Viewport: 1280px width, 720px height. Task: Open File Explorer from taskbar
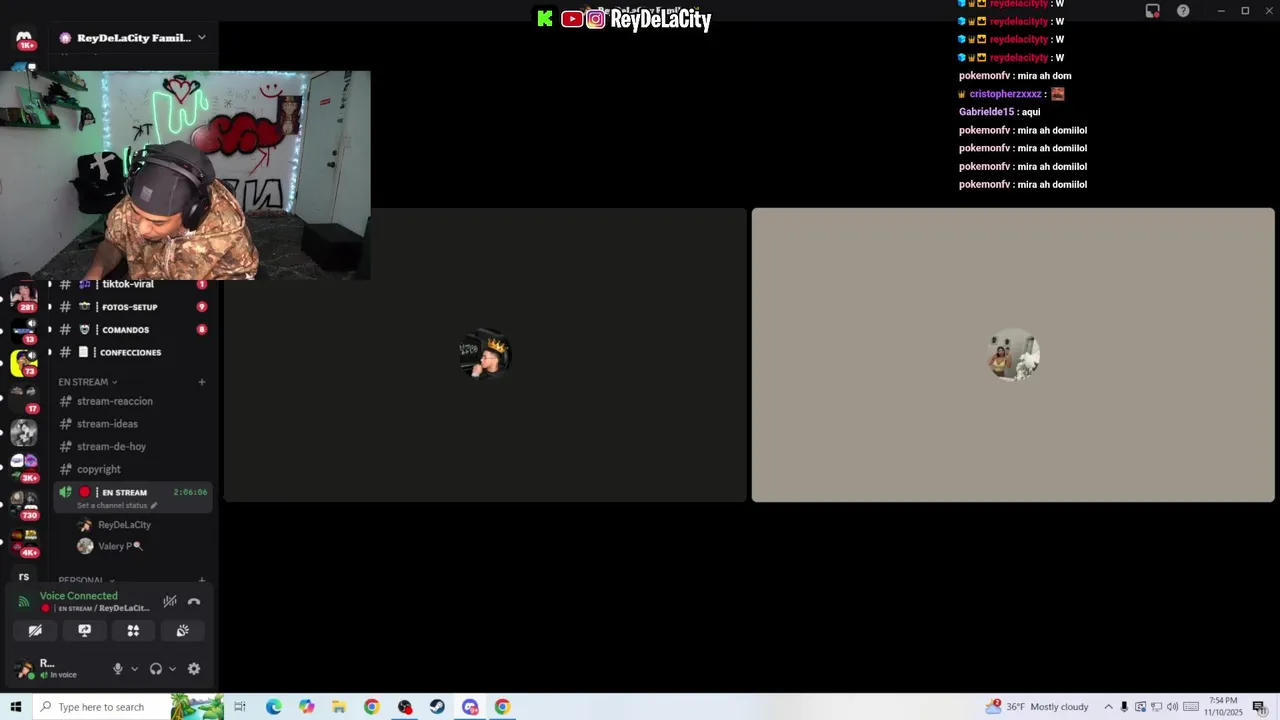(339, 707)
